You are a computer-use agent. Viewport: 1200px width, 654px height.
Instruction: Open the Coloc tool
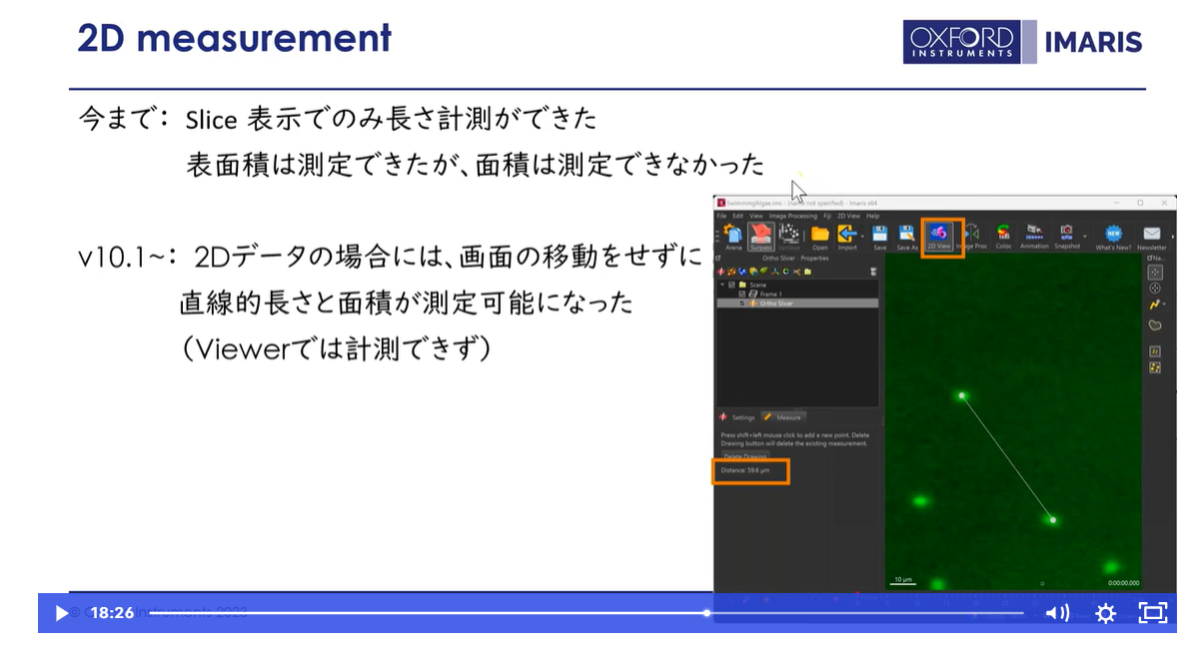click(x=1003, y=232)
